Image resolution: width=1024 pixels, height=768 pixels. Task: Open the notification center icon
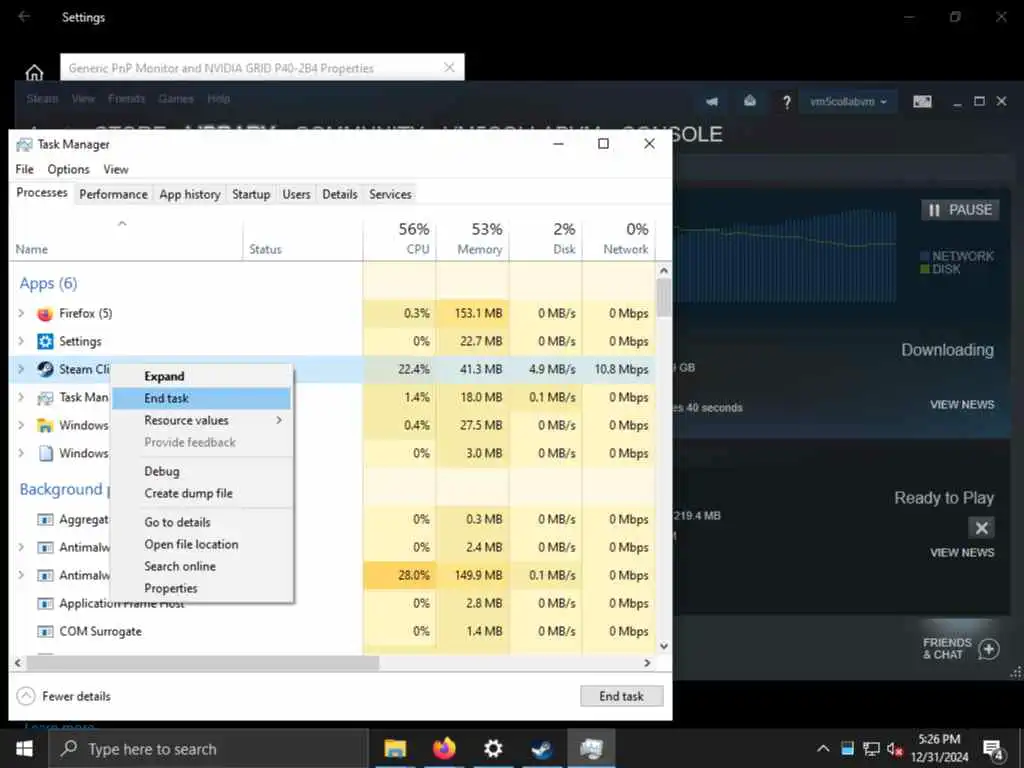tap(993, 750)
